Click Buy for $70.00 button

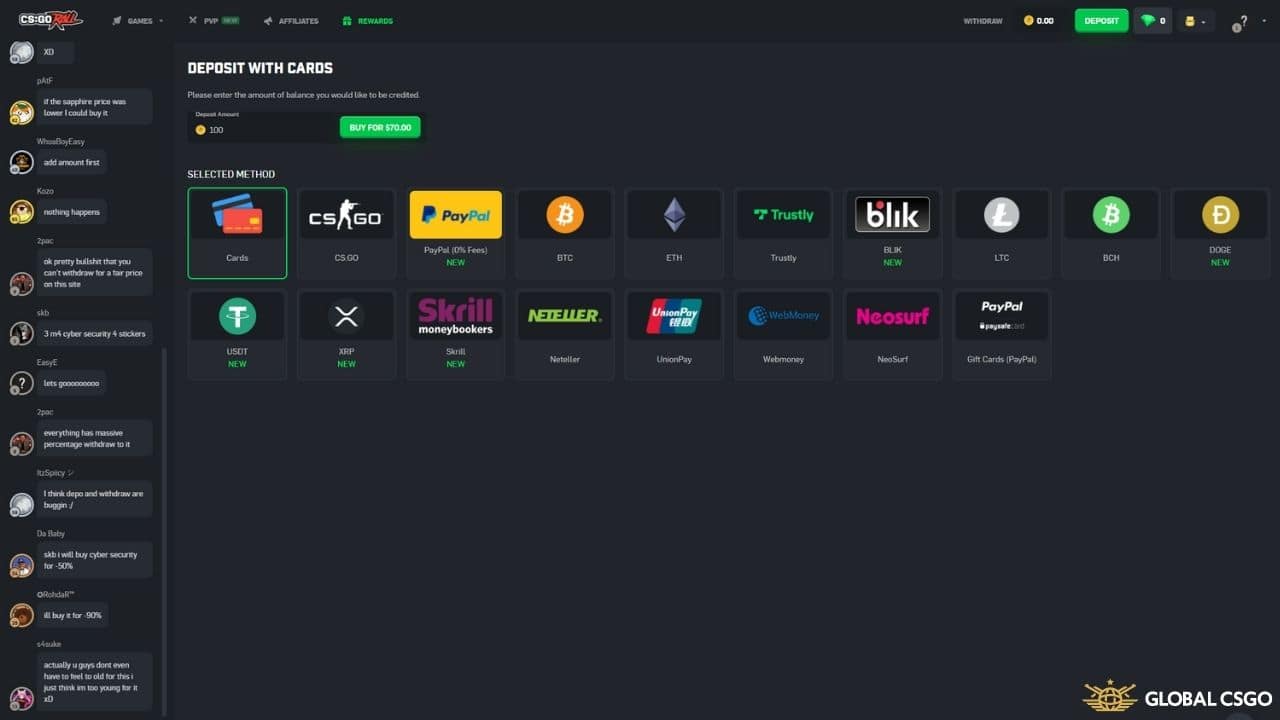pos(380,128)
